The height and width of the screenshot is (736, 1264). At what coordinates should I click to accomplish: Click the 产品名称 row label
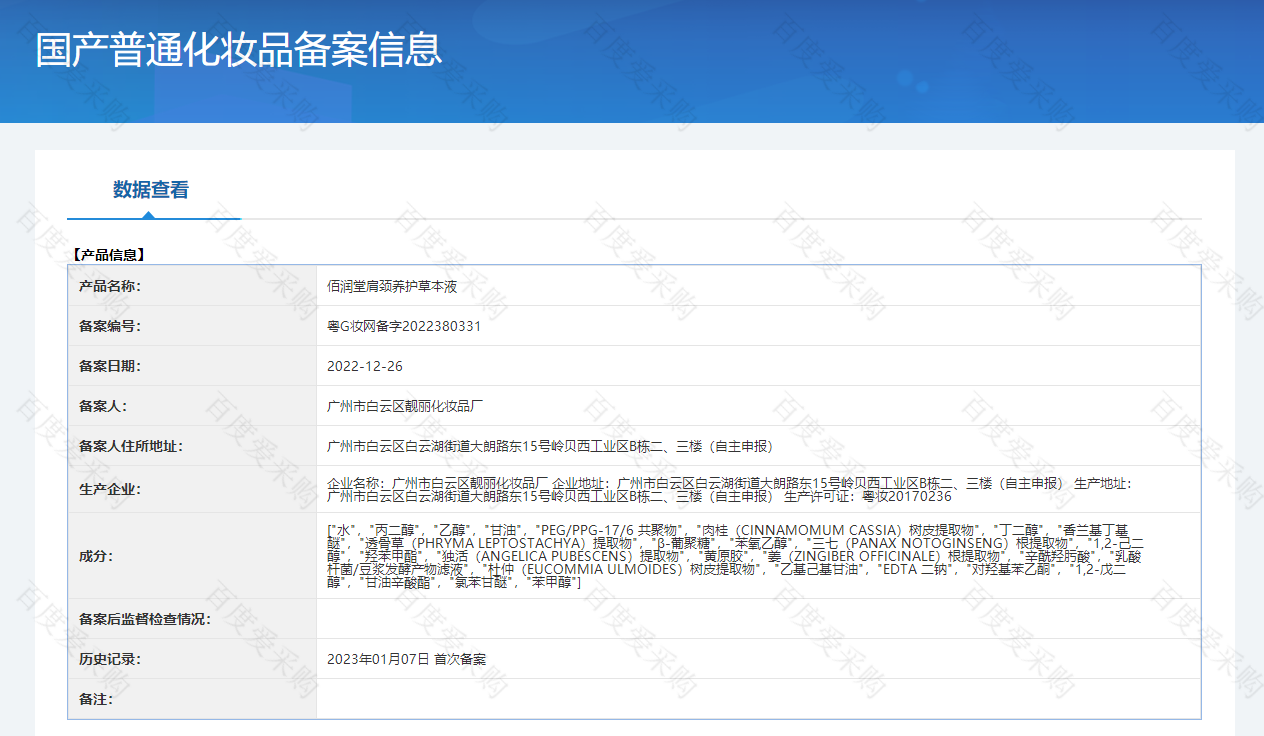click(110, 286)
